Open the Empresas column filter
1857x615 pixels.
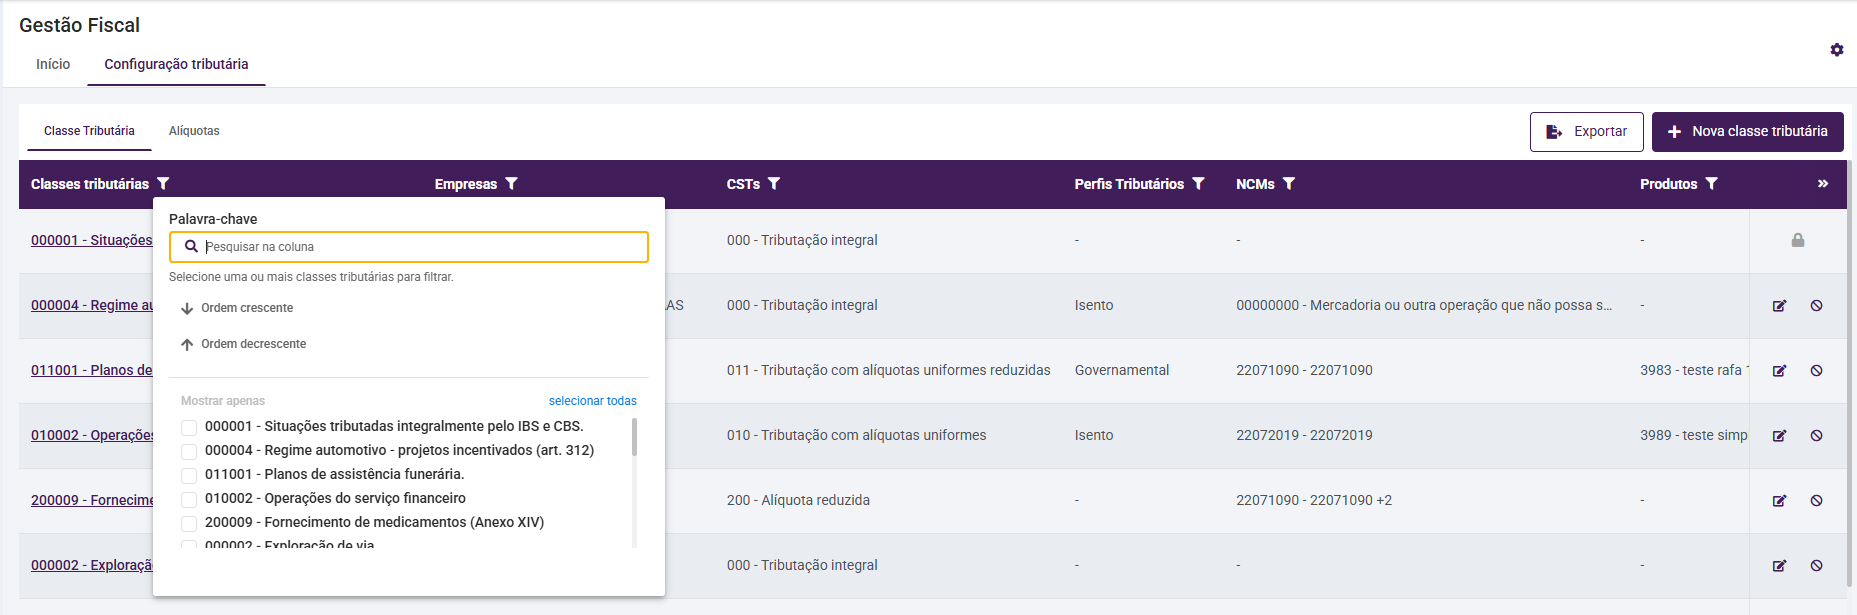coord(512,184)
